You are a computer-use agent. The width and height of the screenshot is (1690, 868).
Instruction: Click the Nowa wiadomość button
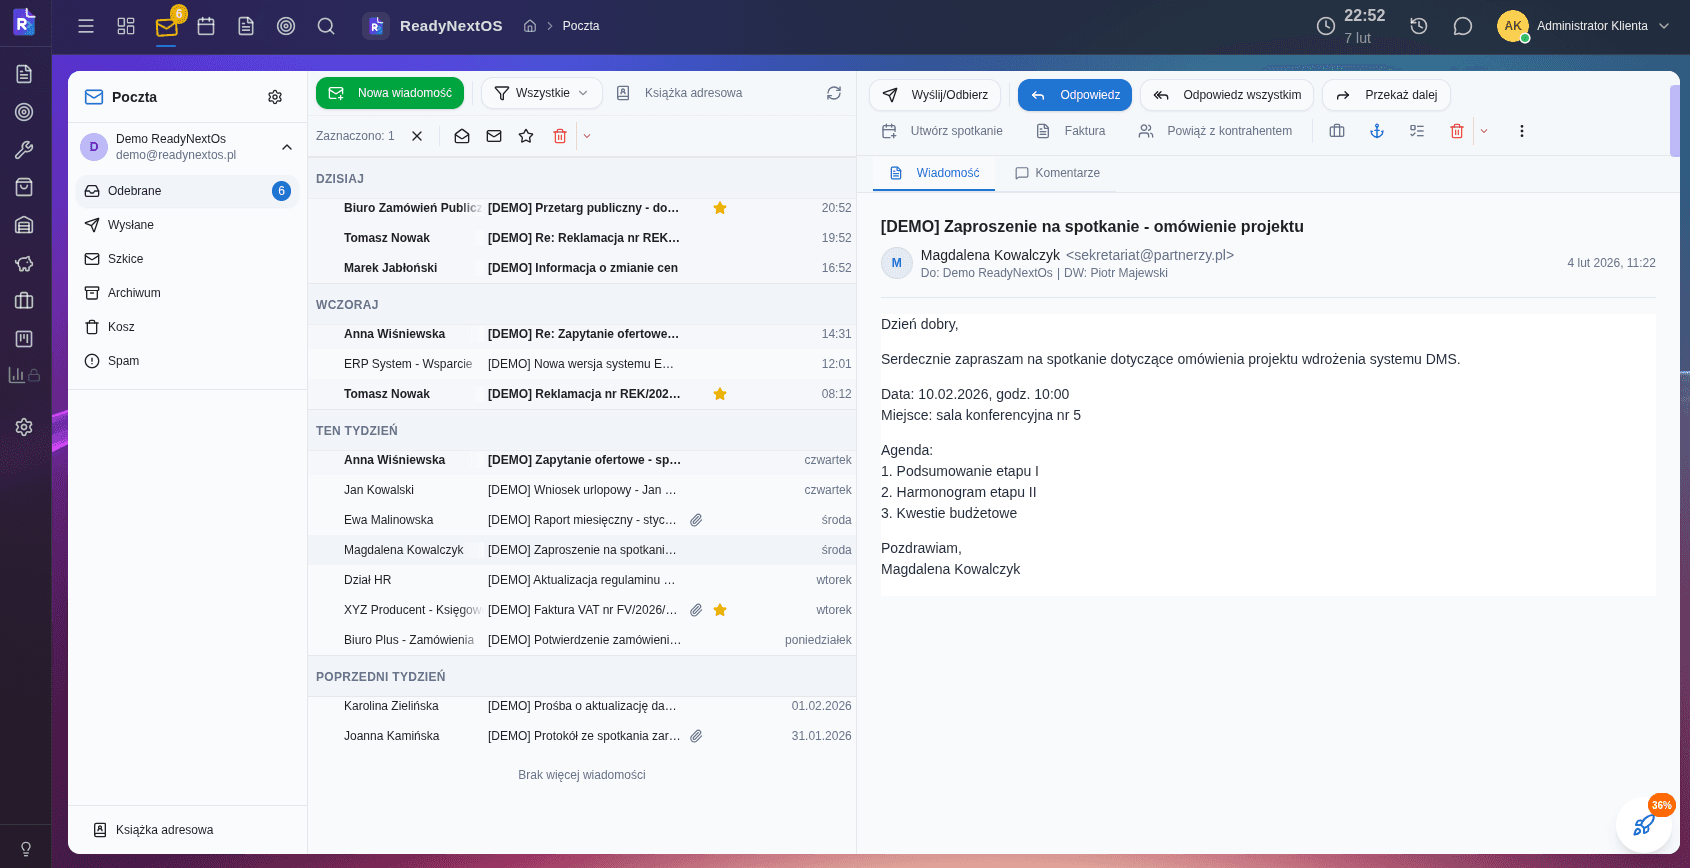pyautogui.click(x=390, y=93)
